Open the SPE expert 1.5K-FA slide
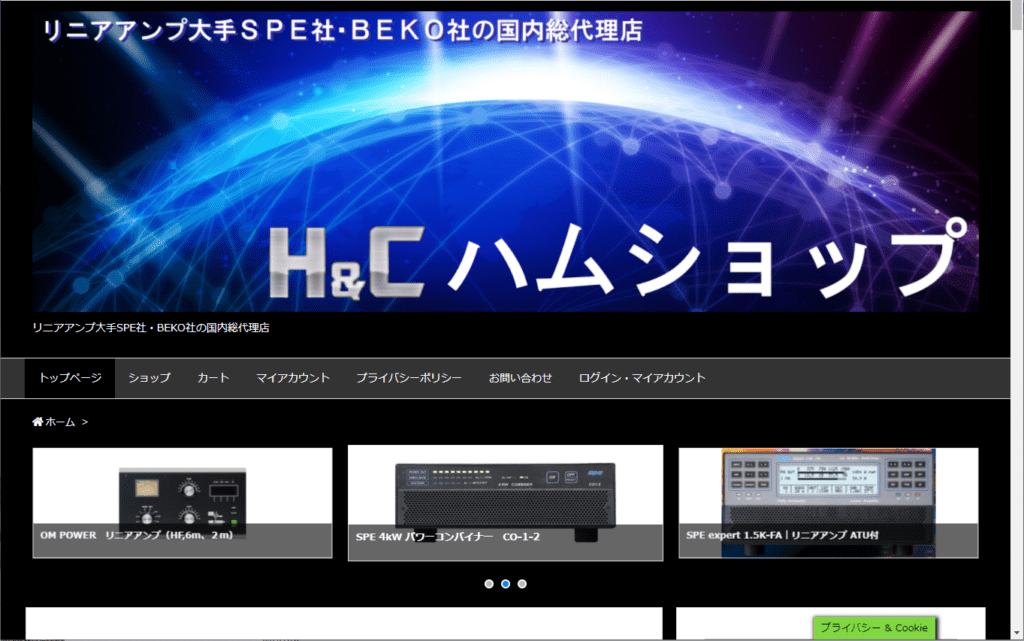Viewport: 1024px width, 641px height. (x=828, y=502)
